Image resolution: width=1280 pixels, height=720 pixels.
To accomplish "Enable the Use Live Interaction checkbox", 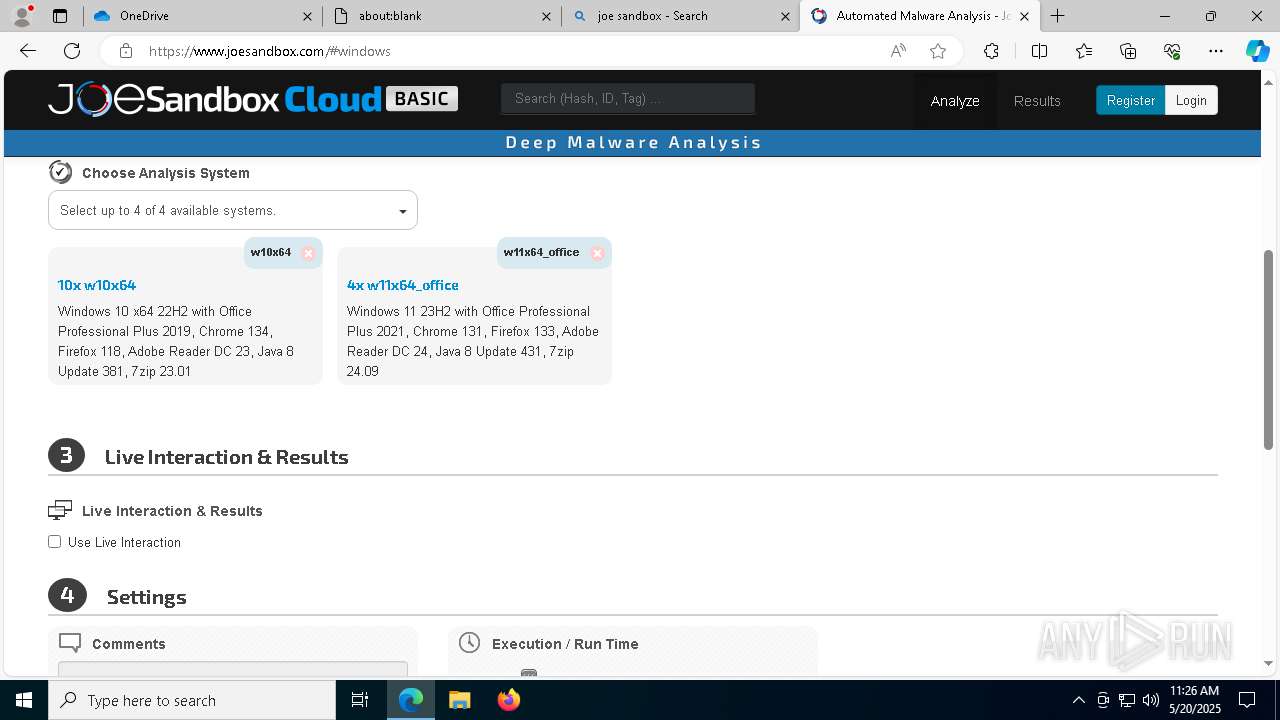I will click(54, 542).
